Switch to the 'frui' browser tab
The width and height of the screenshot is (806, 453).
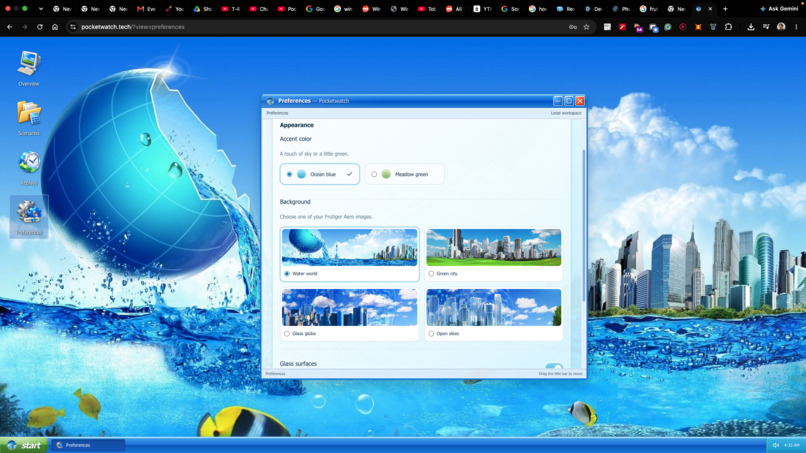[649, 9]
